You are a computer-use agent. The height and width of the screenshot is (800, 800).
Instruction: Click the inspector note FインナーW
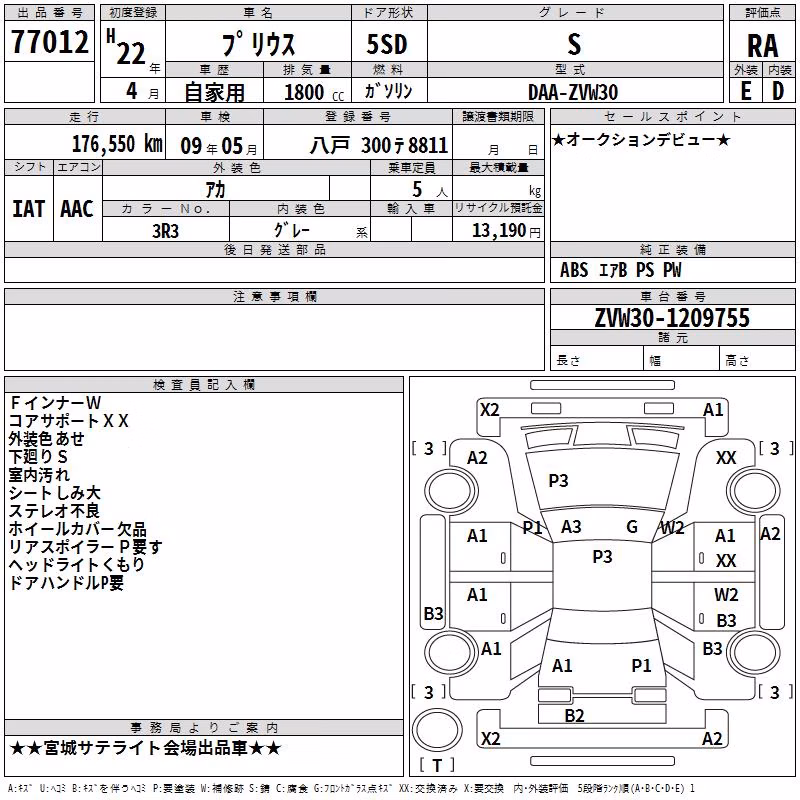[55, 403]
